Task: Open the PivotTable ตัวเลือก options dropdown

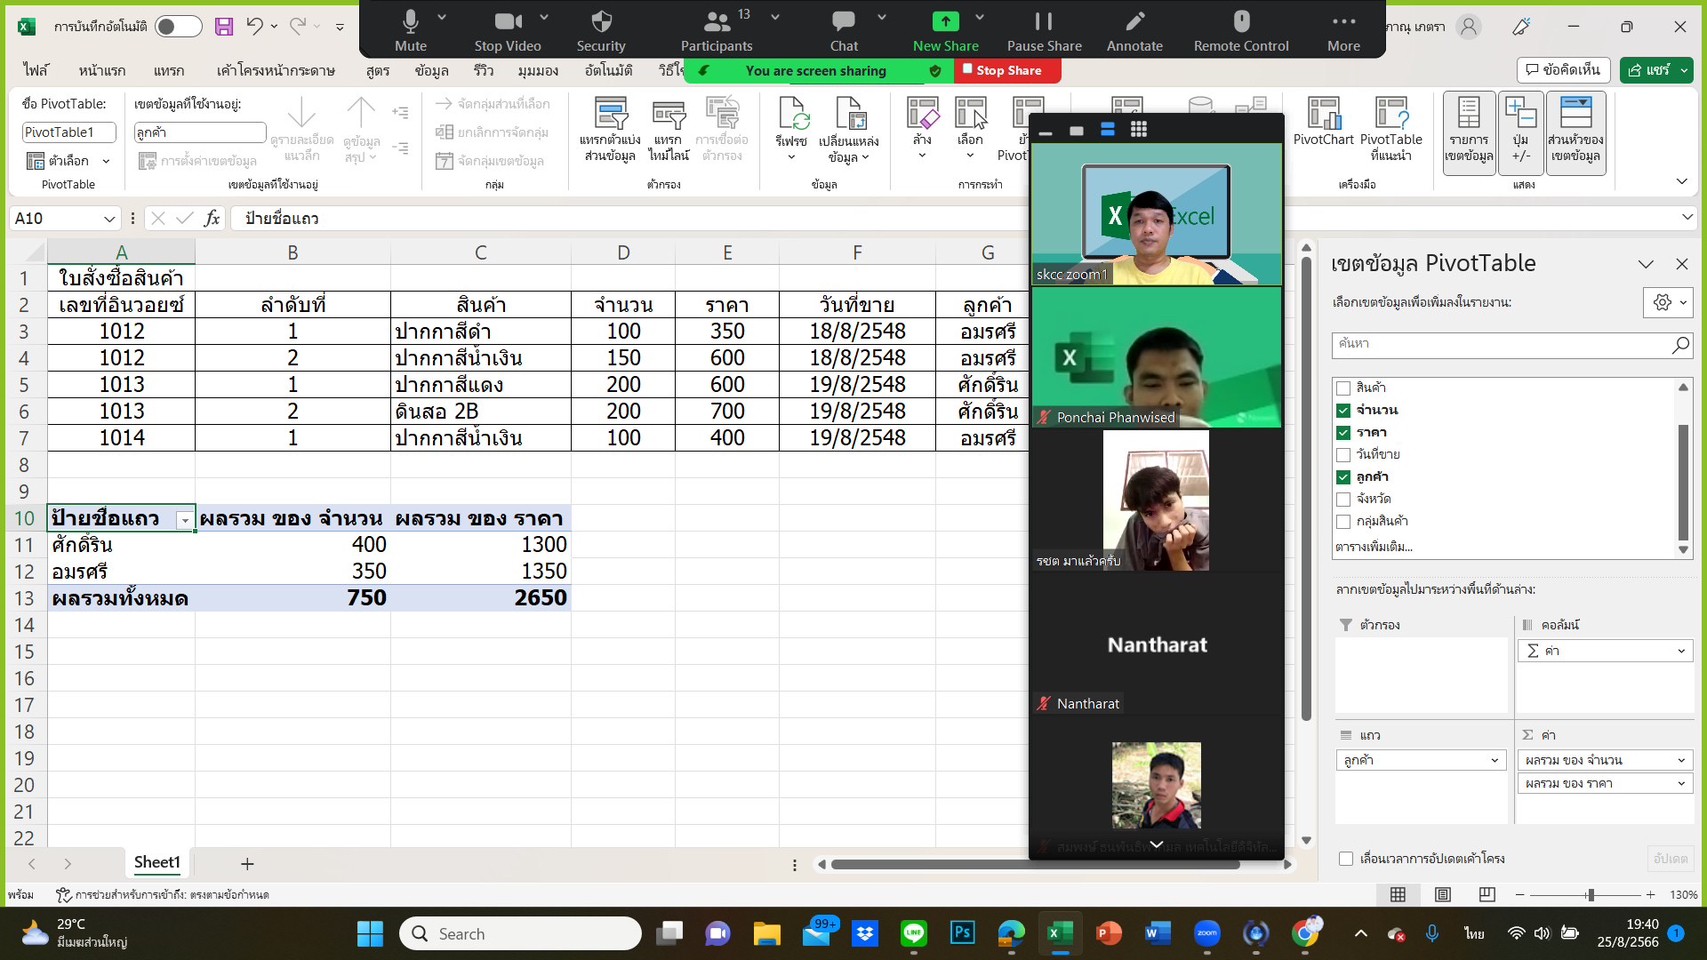Action: click(x=67, y=161)
